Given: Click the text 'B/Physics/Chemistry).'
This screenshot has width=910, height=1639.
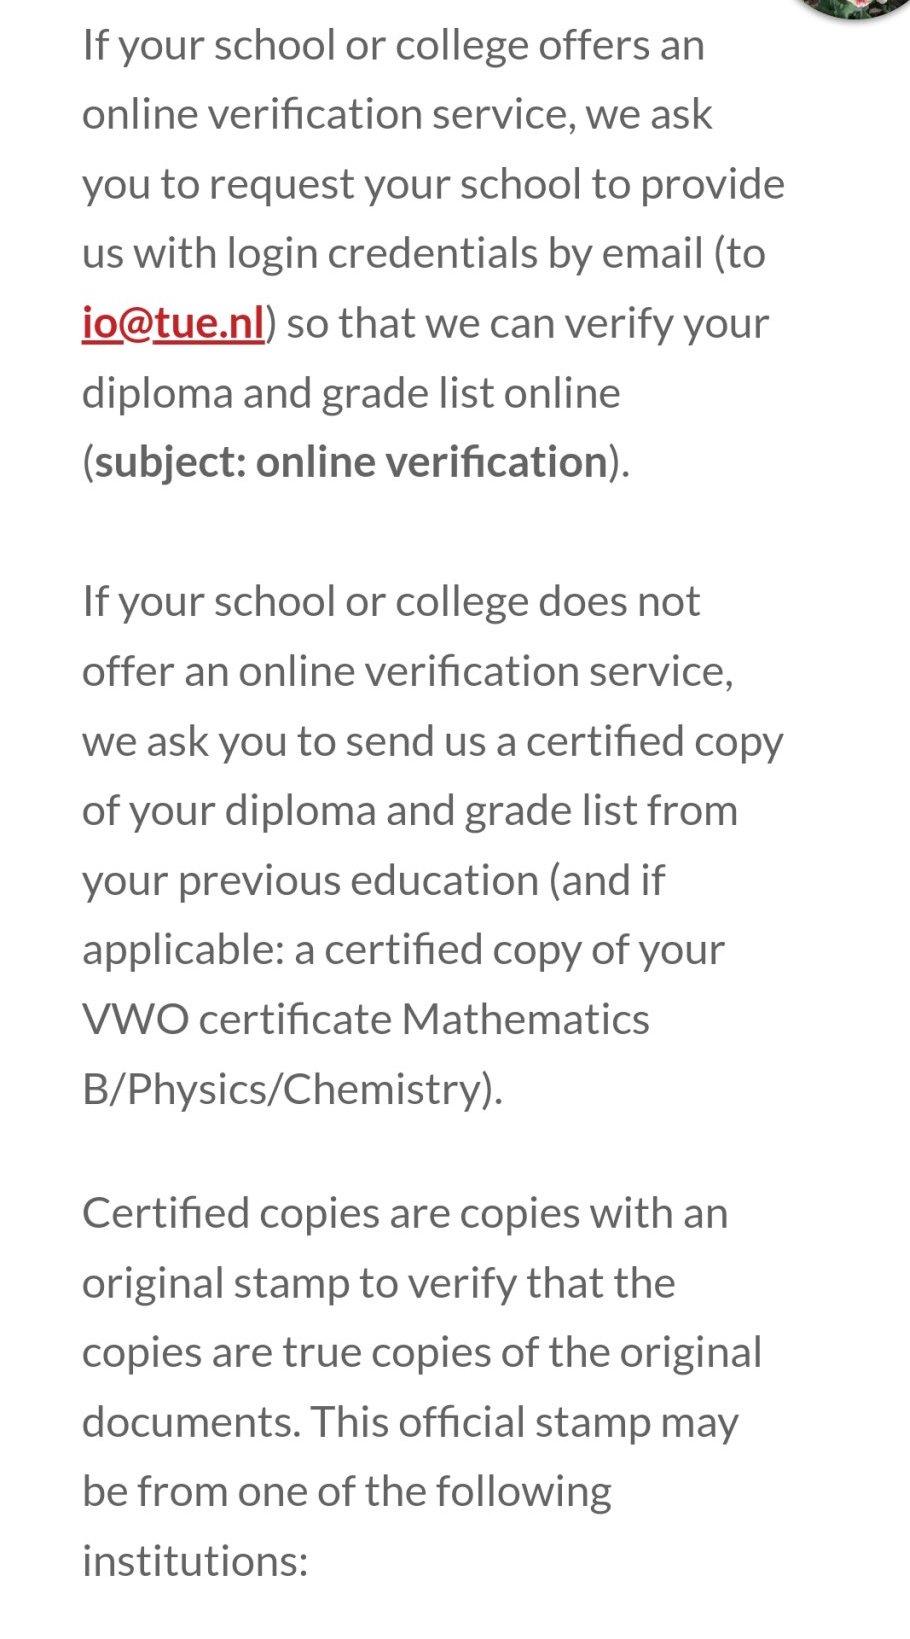Looking at the screenshot, I should tap(292, 1089).
